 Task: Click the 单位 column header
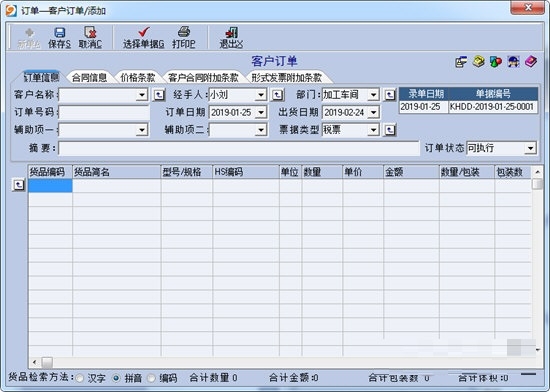290,172
